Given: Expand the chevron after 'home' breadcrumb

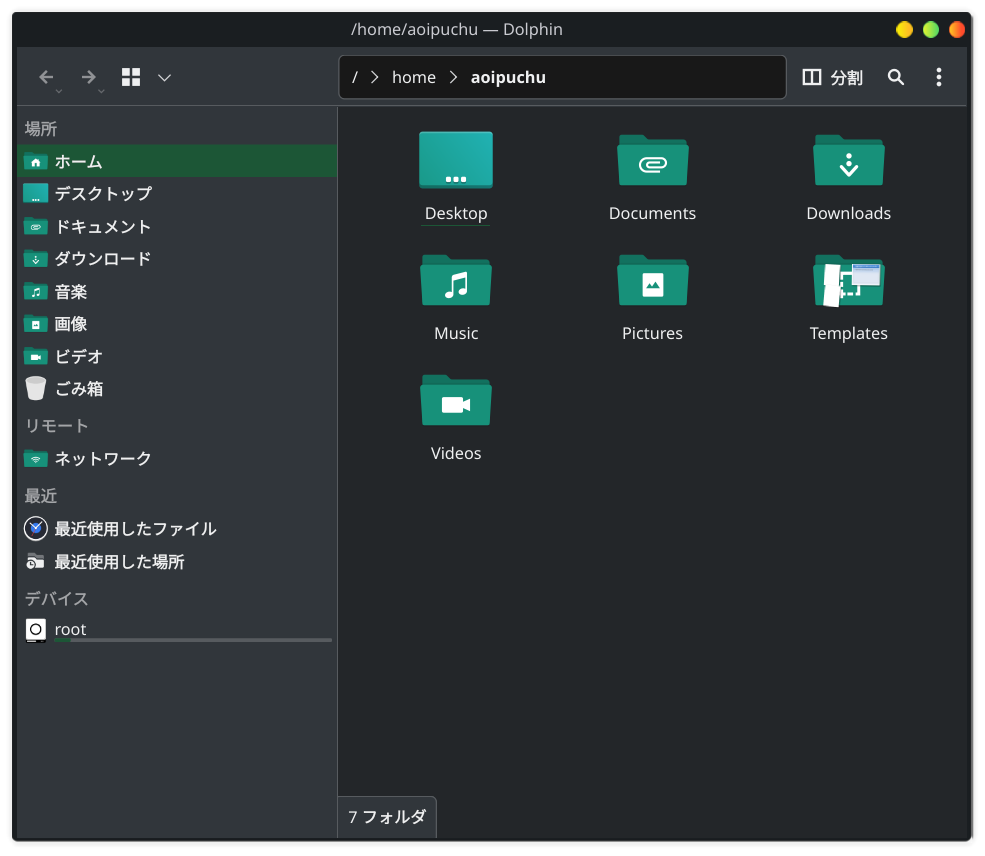Looking at the screenshot, I should tap(453, 77).
